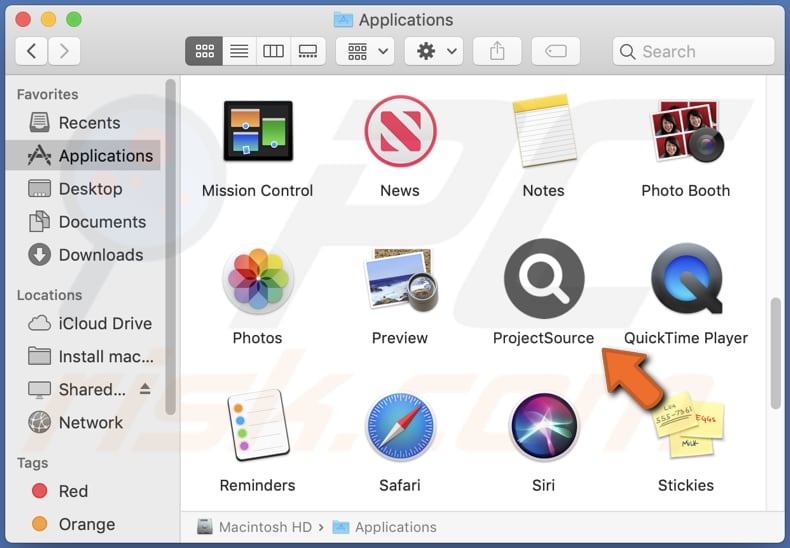The width and height of the screenshot is (790, 548).
Task: Click the sidebar scrollbar
Action: [170, 247]
